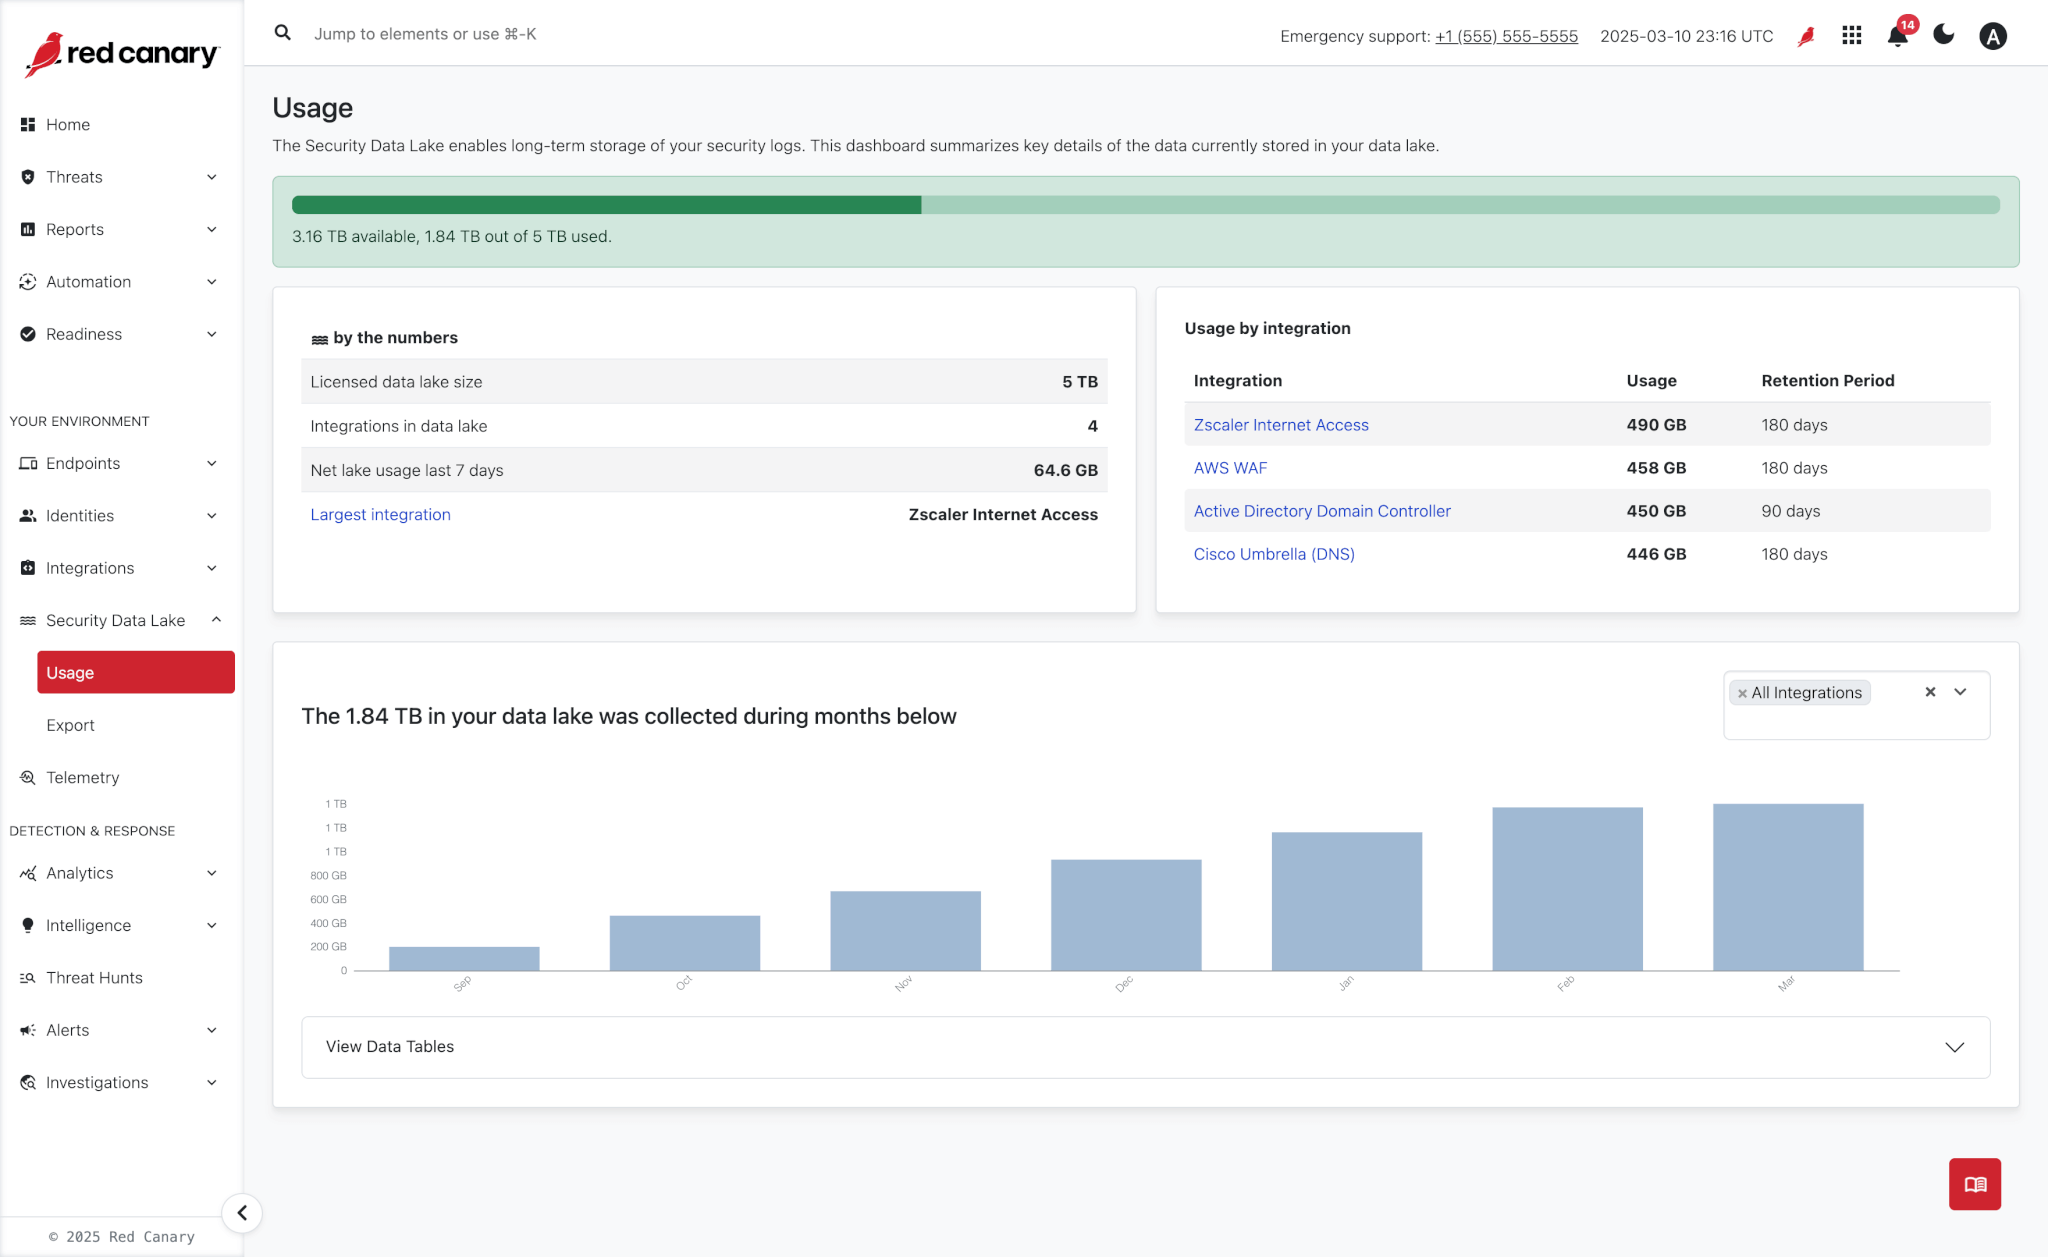Image resolution: width=2048 pixels, height=1257 pixels.
Task: Expand the Readiness menu chevron
Action: tap(212, 334)
